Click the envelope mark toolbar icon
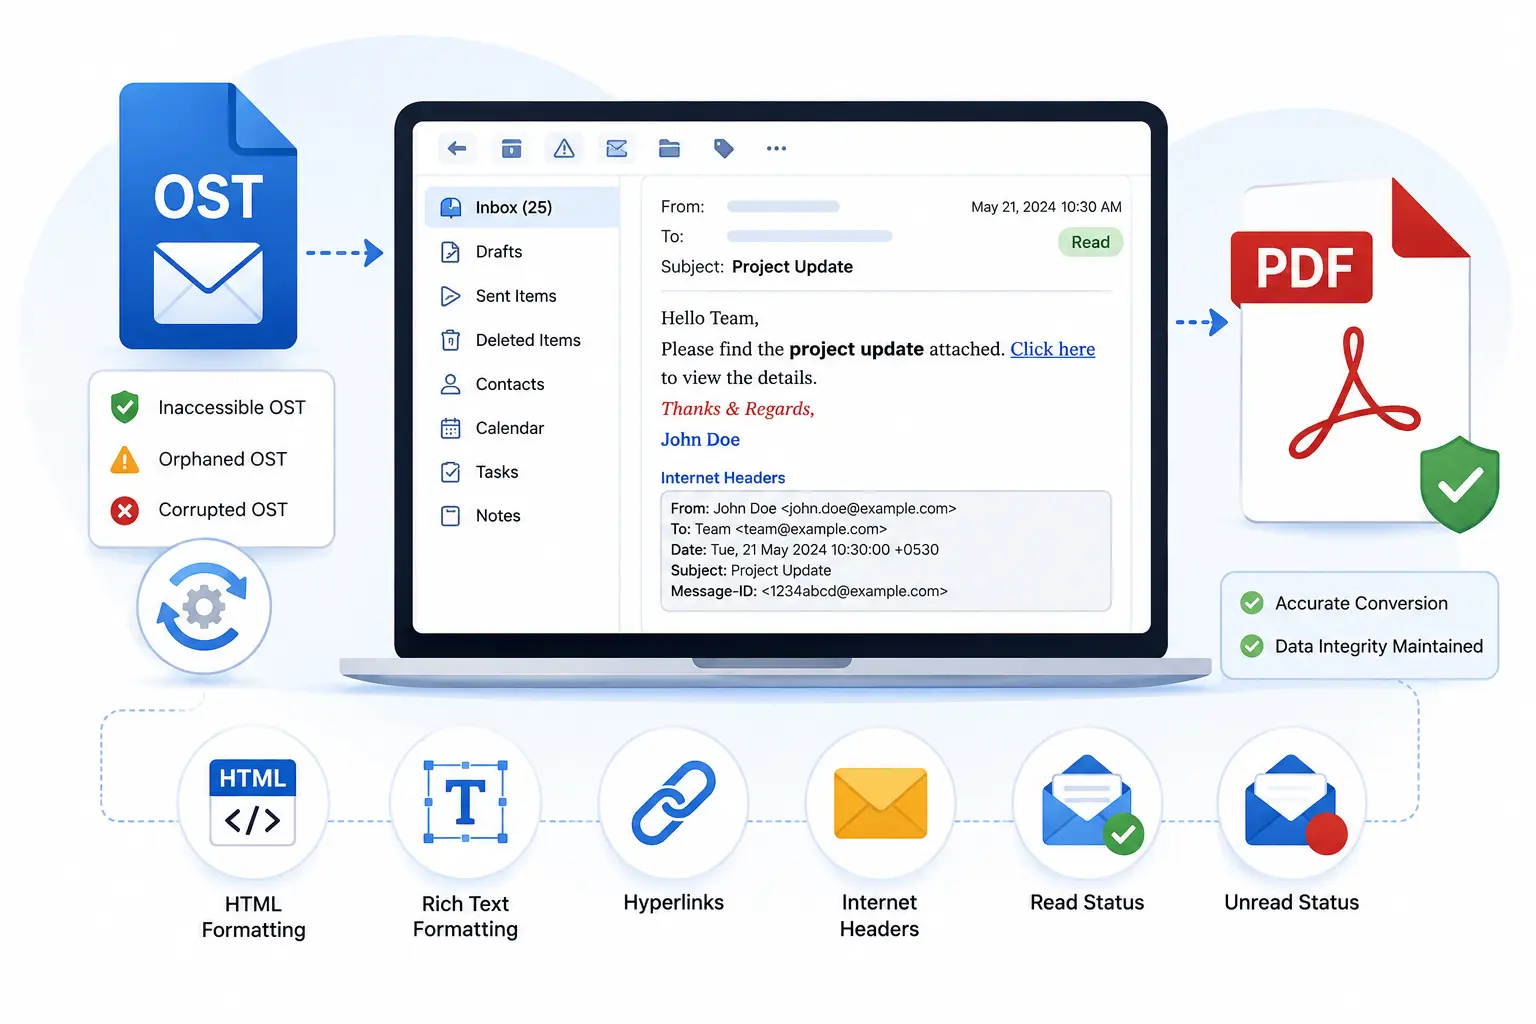This screenshot has height=1024, width=1536. [x=617, y=149]
